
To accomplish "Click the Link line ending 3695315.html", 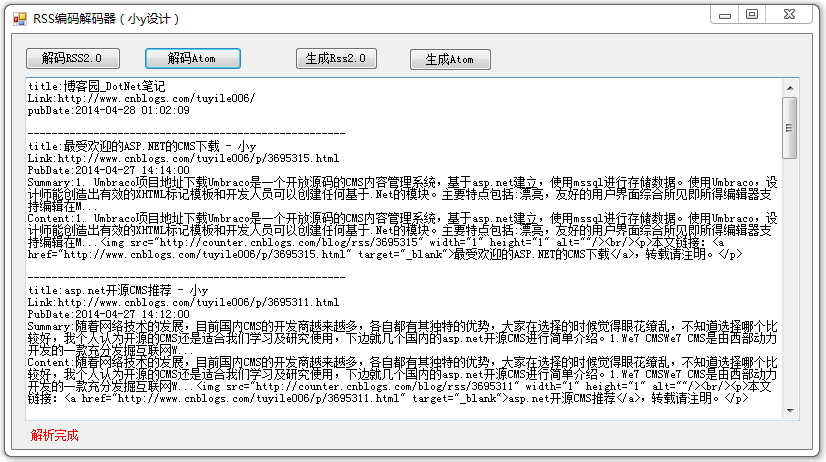I will click(x=183, y=159).
